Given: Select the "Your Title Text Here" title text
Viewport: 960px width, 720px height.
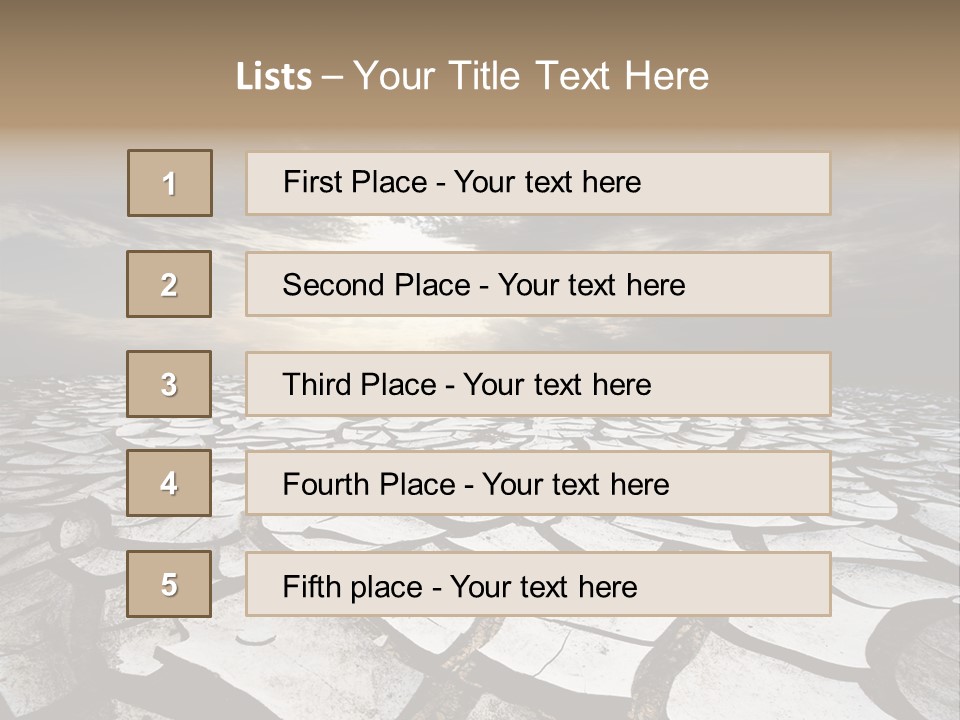Looking at the screenshot, I should point(531,76).
